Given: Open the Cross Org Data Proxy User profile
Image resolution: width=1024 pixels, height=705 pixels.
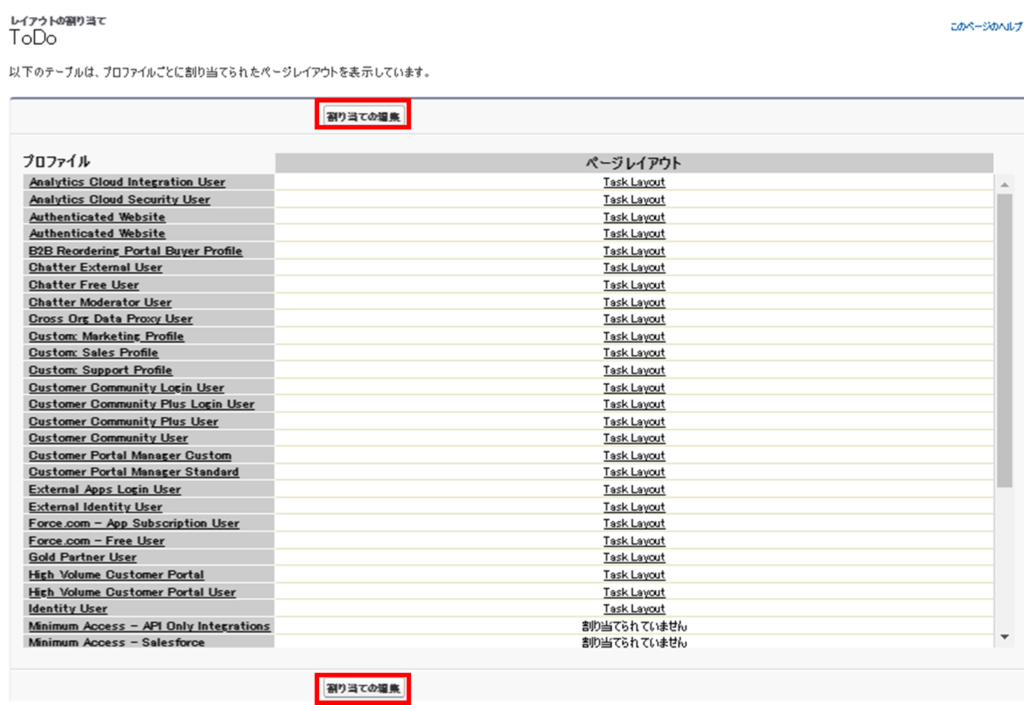Looking at the screenshot, I should [110, 319].
